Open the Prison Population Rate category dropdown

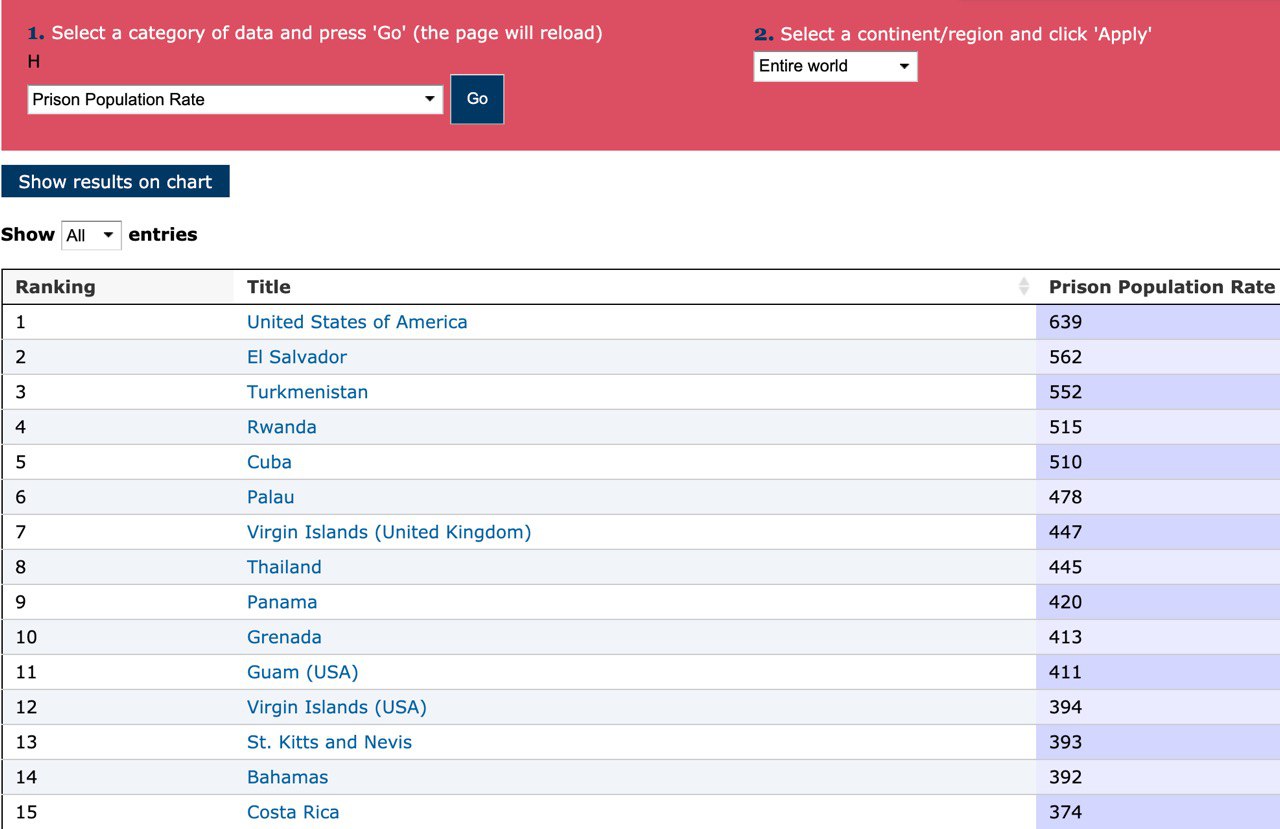[x=235, y=99]
